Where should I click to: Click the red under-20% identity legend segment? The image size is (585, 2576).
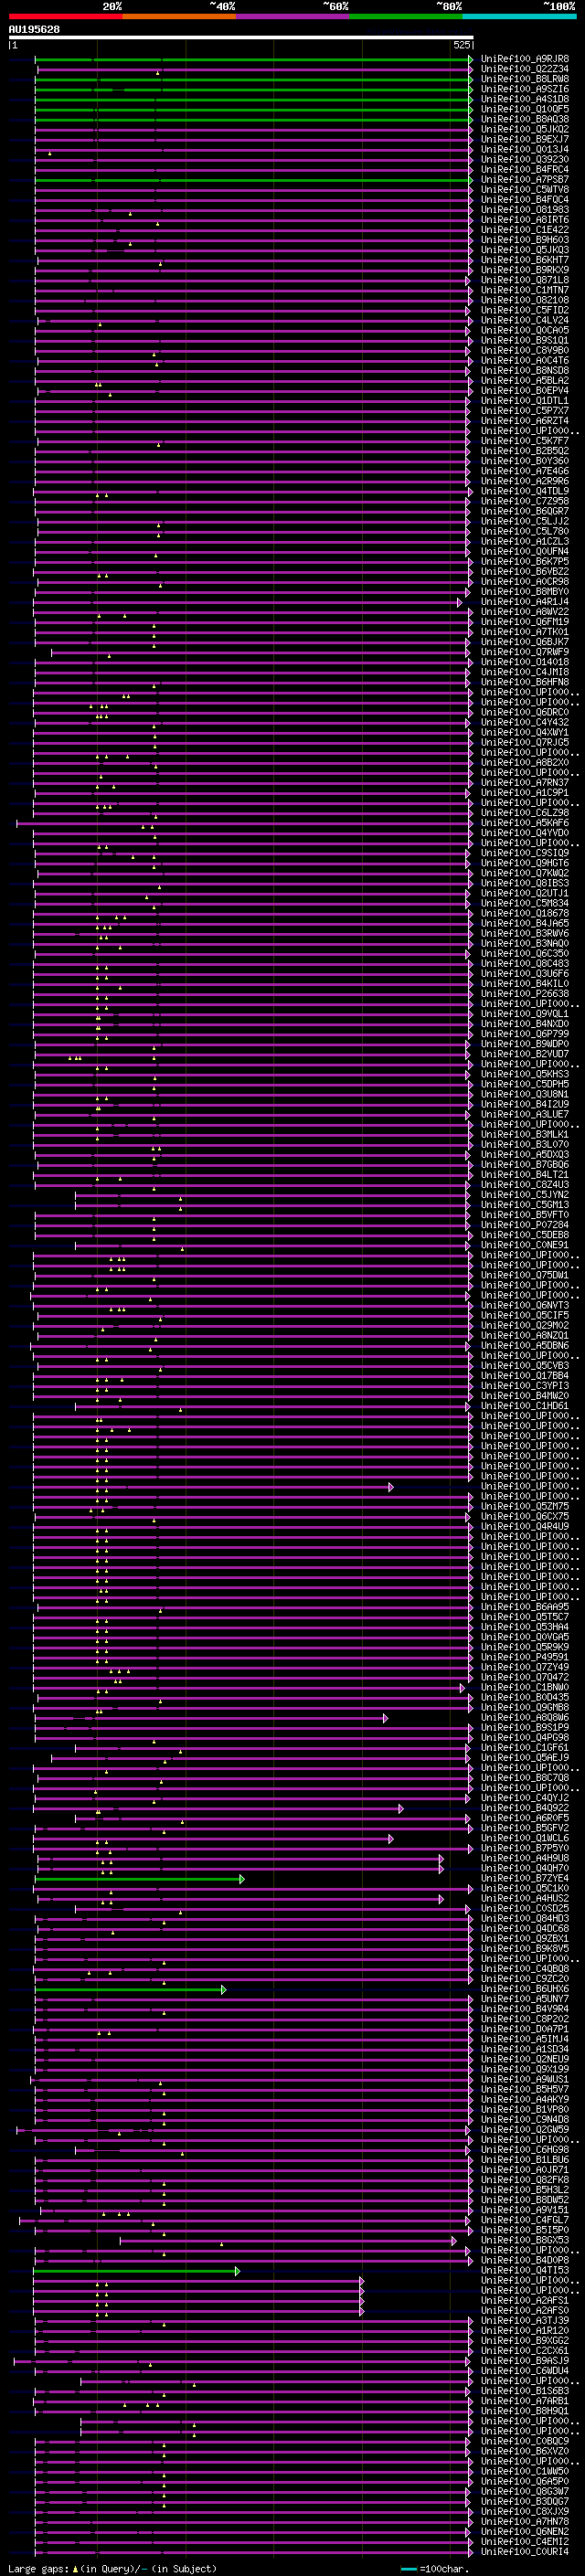65,16
